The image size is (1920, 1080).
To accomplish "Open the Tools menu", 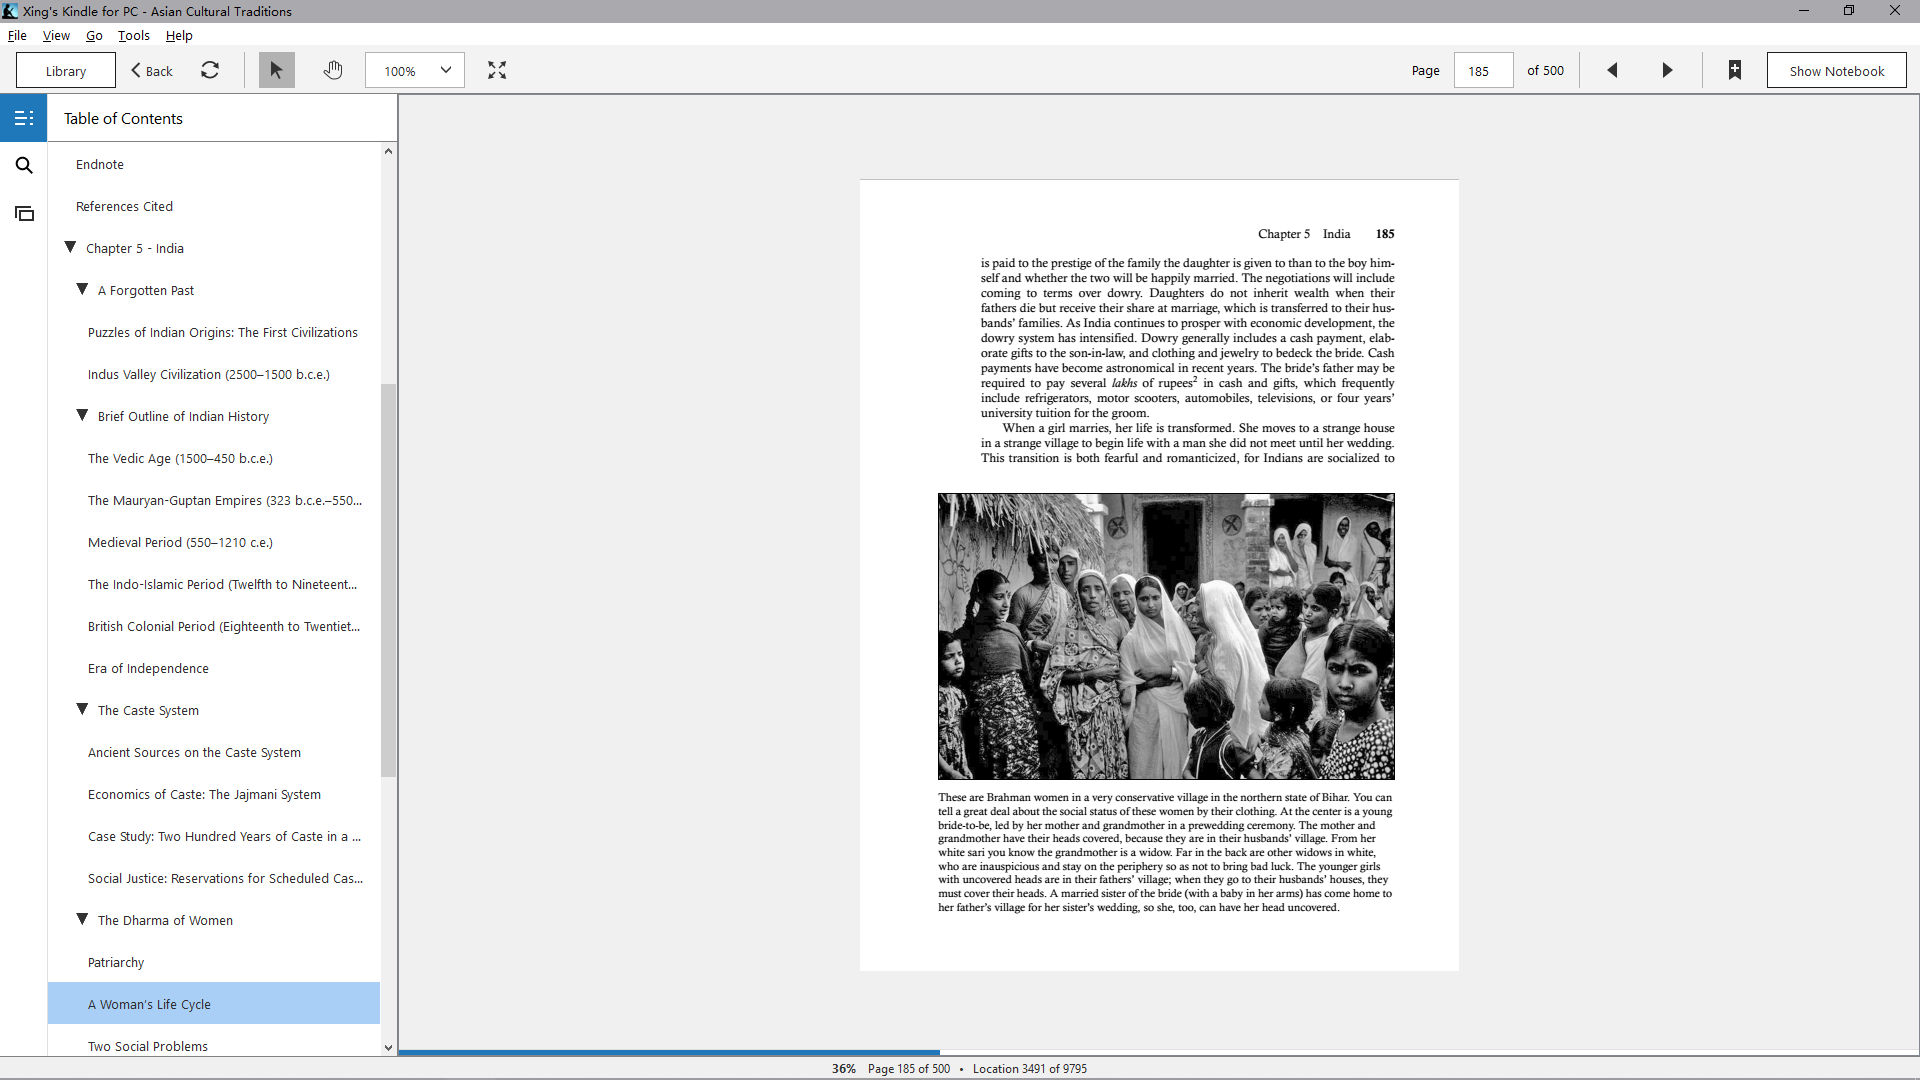I will [x=134, y=35].
